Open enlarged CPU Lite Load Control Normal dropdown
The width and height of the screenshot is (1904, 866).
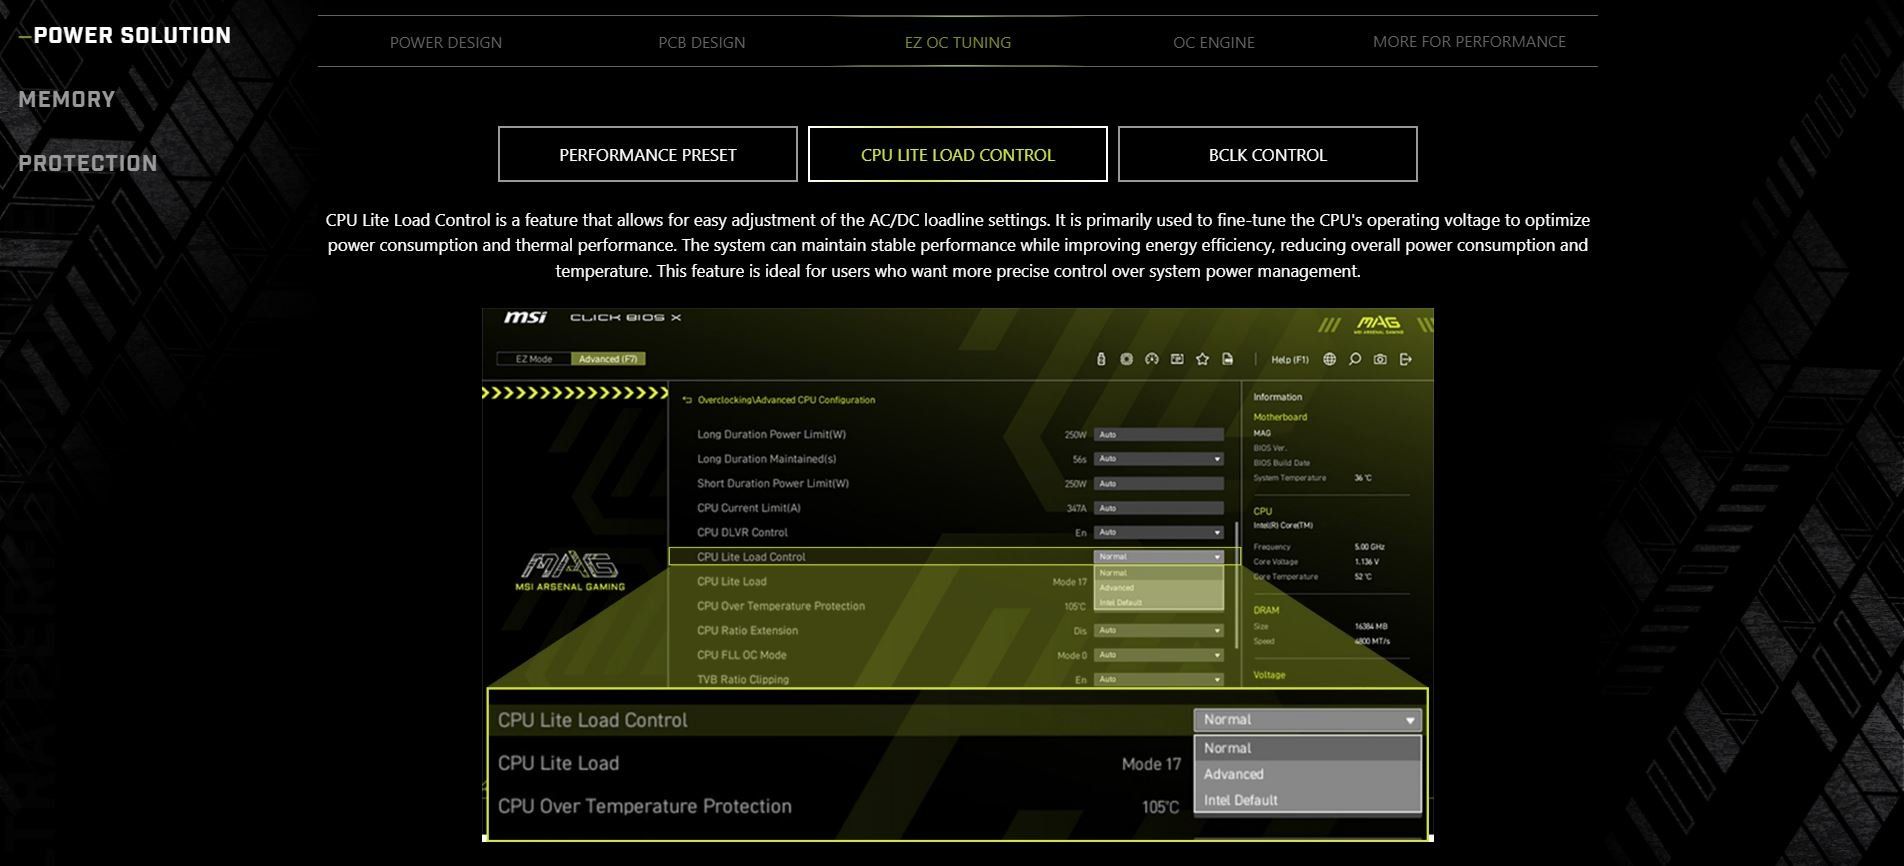(x=1307, y=720)
